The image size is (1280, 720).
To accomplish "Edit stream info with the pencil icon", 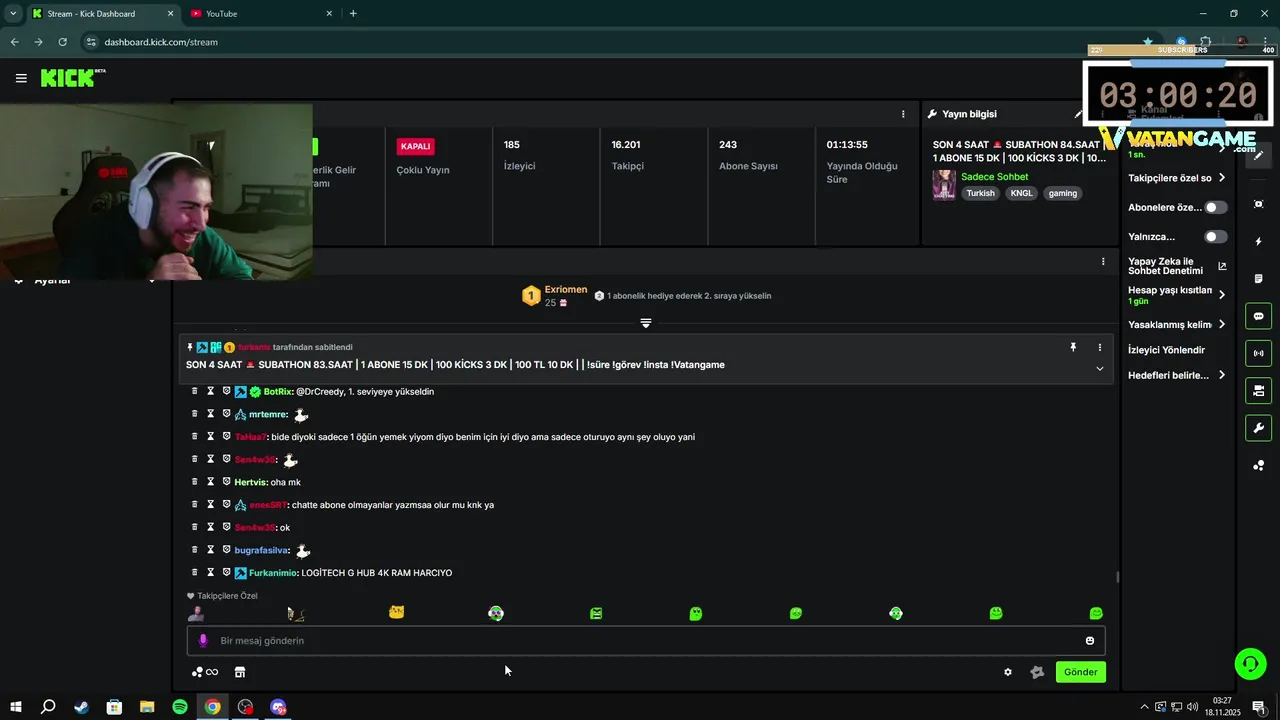I will click(x=1078, y=114).
